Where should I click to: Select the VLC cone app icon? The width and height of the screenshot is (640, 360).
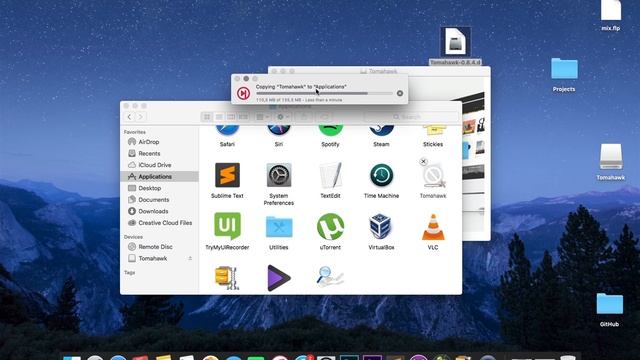click(433, 227)
